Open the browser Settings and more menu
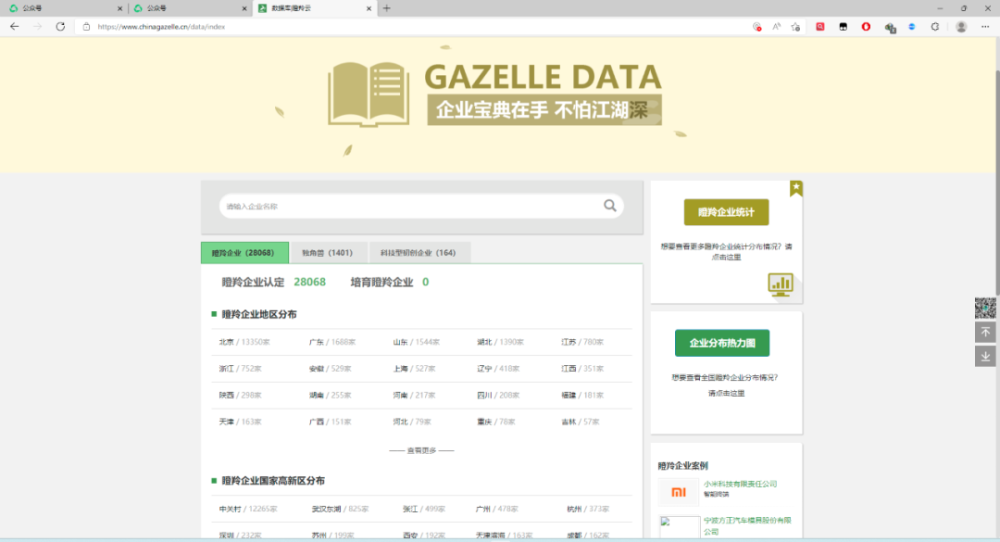Viewport: 1000px width, 542px height. click(x=985, y=27)
